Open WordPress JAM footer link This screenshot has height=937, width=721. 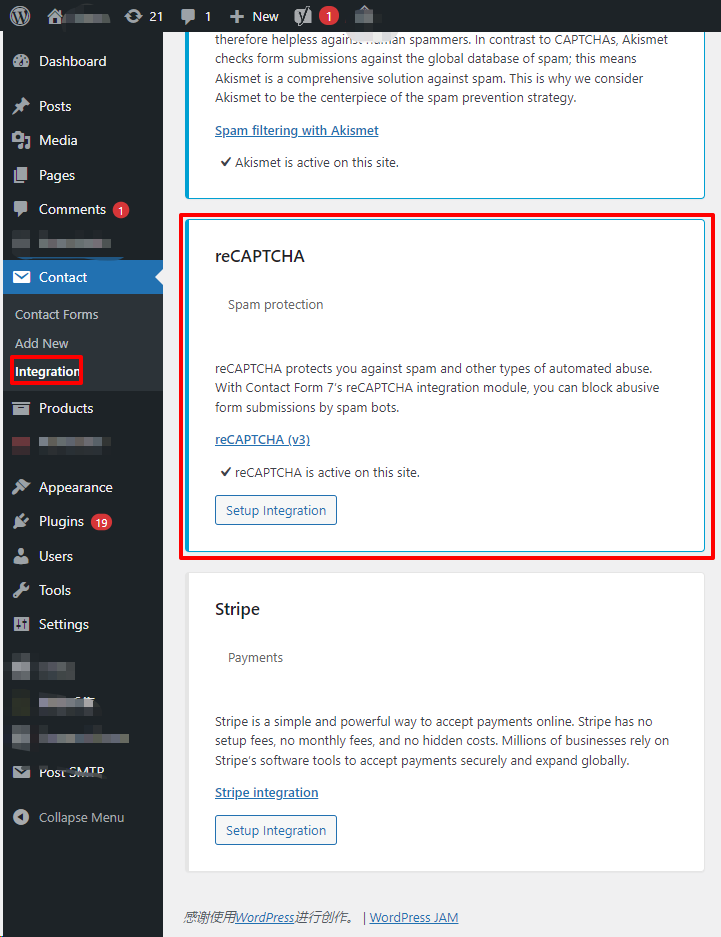[414, 917]
